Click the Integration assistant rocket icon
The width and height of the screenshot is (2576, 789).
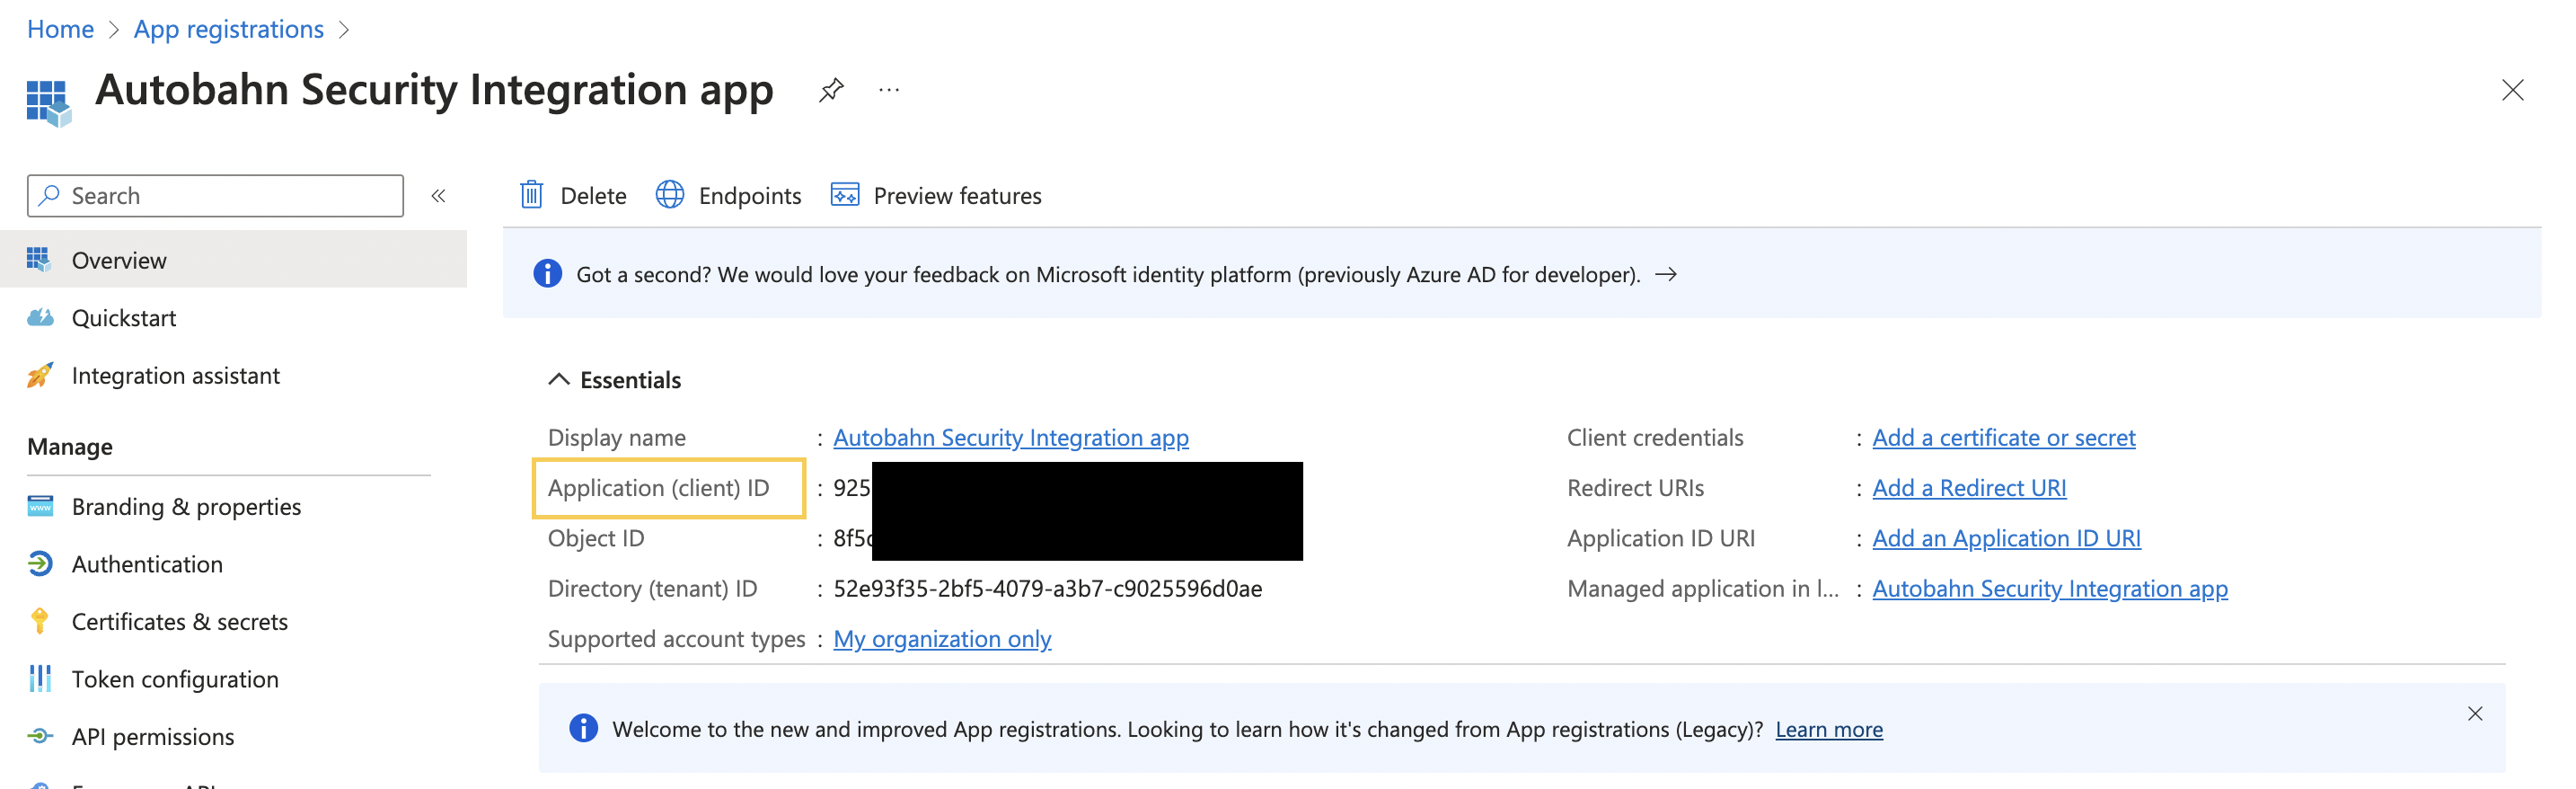tap(40, 375)
